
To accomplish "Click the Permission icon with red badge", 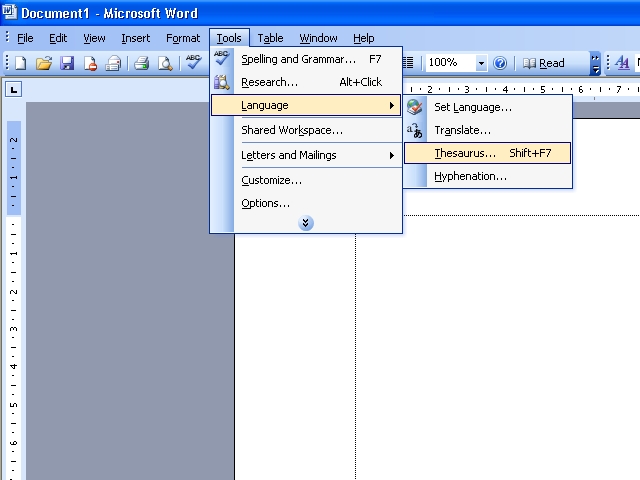I will [90, 63].
